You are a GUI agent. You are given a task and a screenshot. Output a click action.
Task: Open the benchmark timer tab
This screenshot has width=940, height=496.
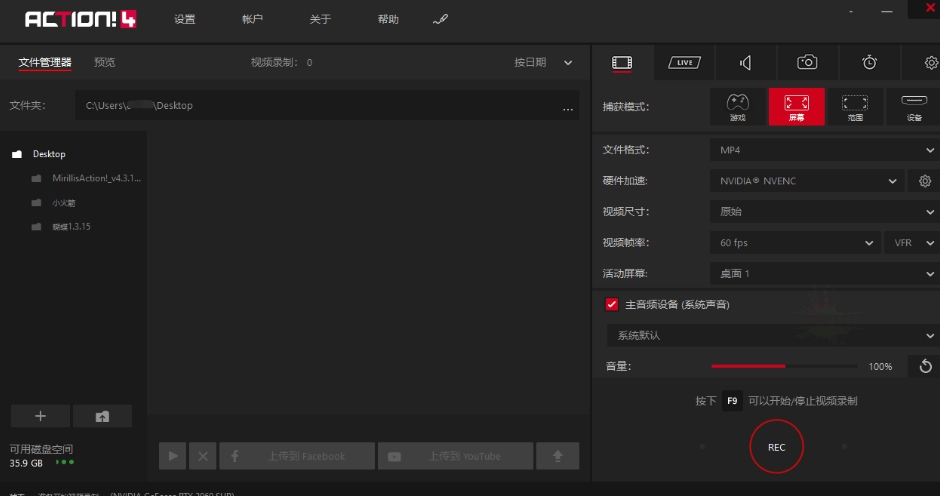pos(869,62)
